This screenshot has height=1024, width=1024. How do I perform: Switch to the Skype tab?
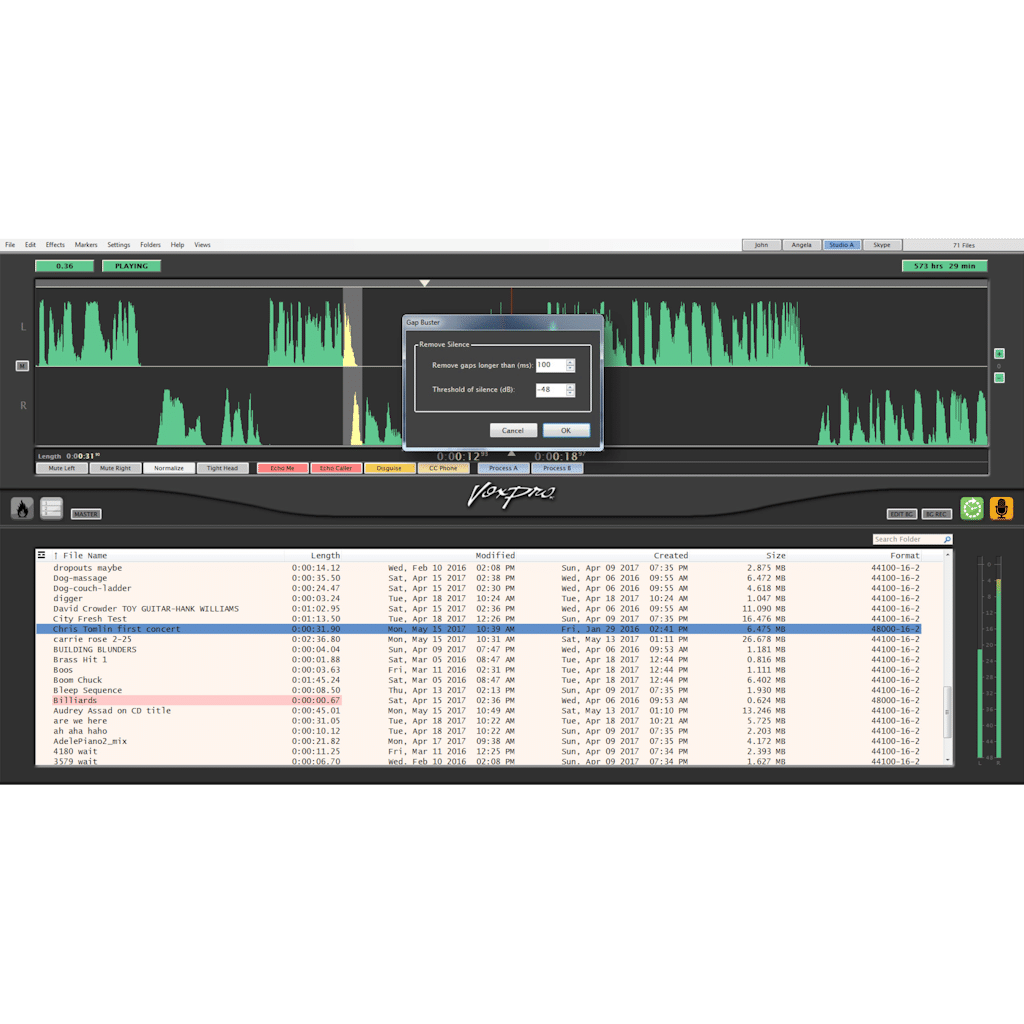click(882, 245)
